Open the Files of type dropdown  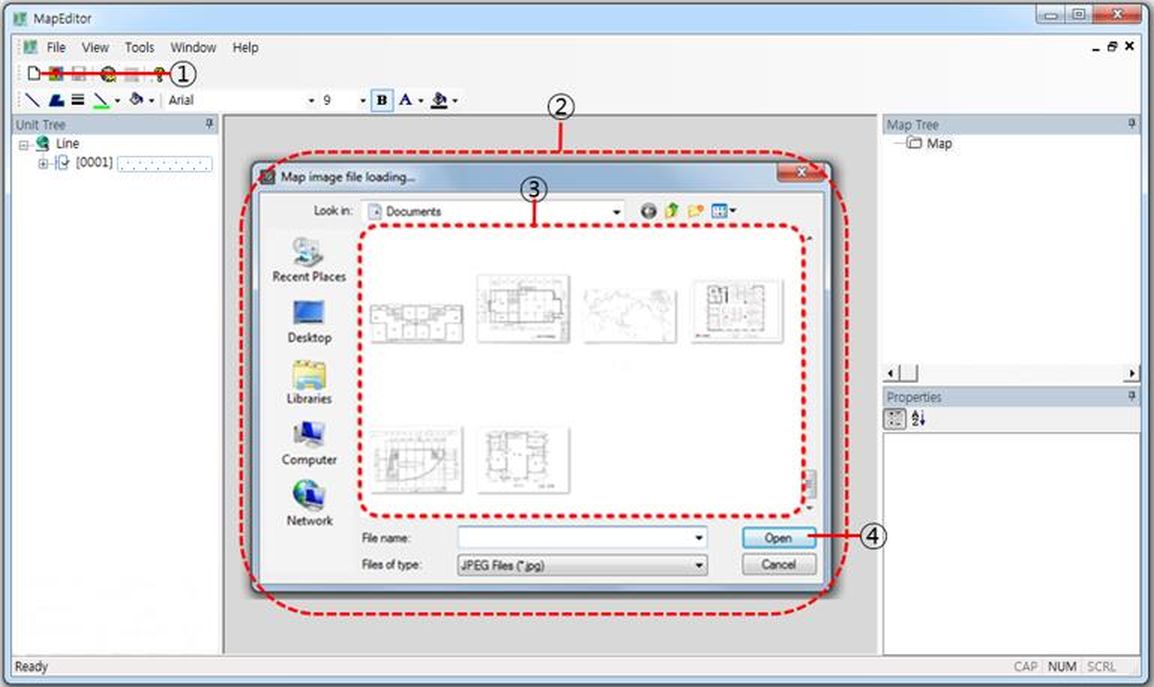[x=699, y=565]
